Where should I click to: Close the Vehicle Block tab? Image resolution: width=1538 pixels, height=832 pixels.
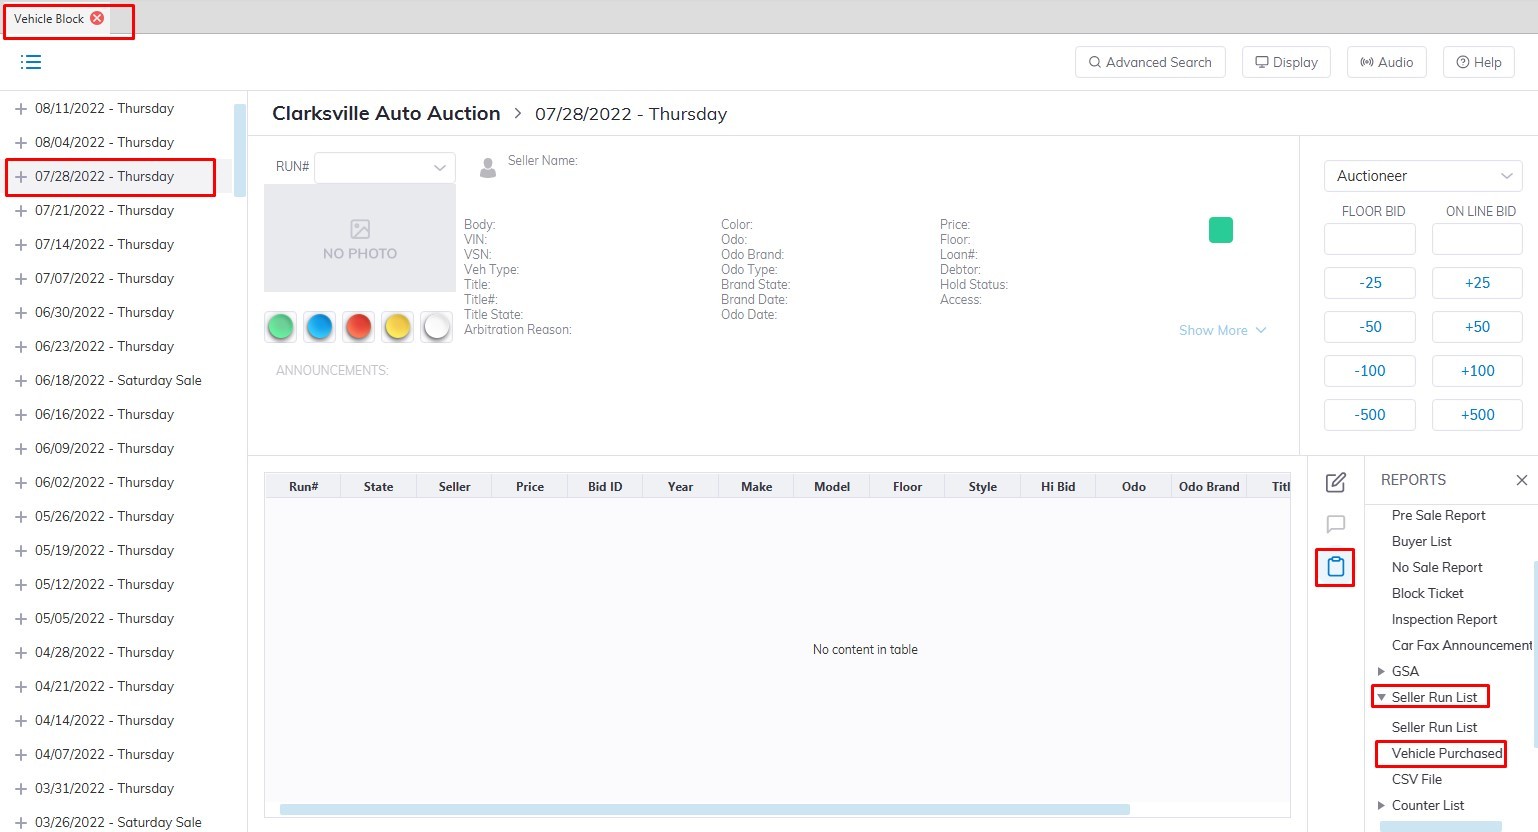click(97, 18)
